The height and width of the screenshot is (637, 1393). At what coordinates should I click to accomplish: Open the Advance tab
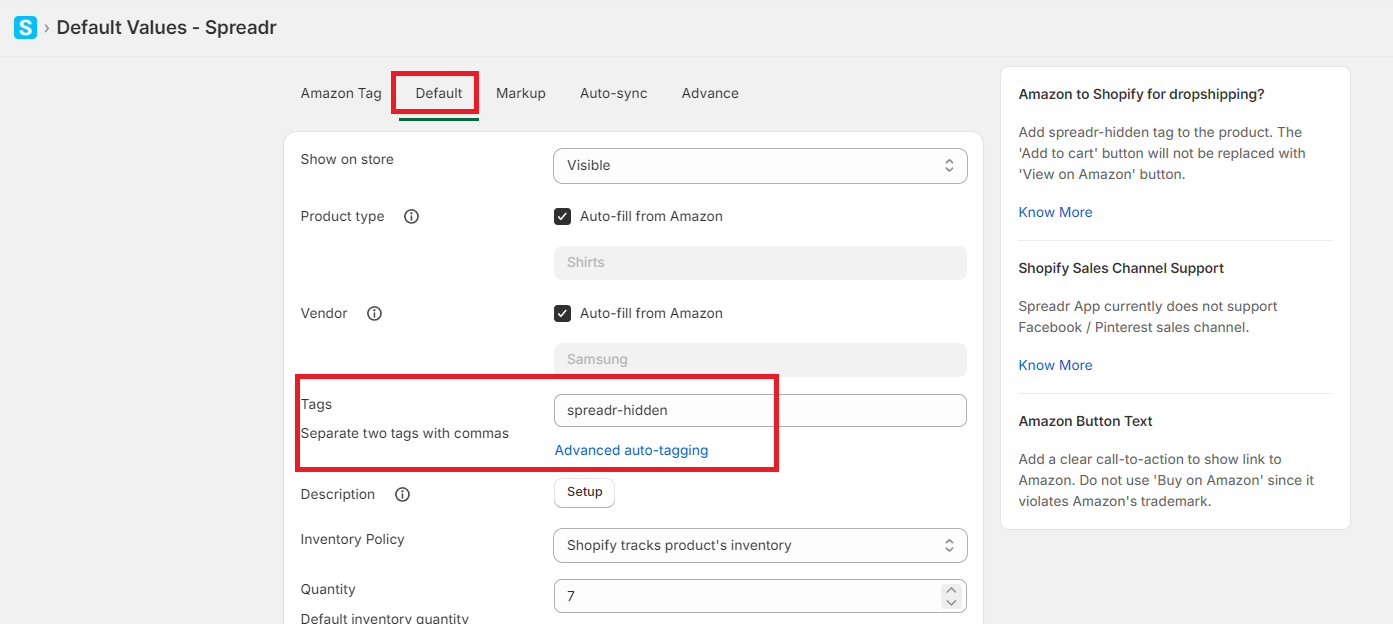coord(710,93)
